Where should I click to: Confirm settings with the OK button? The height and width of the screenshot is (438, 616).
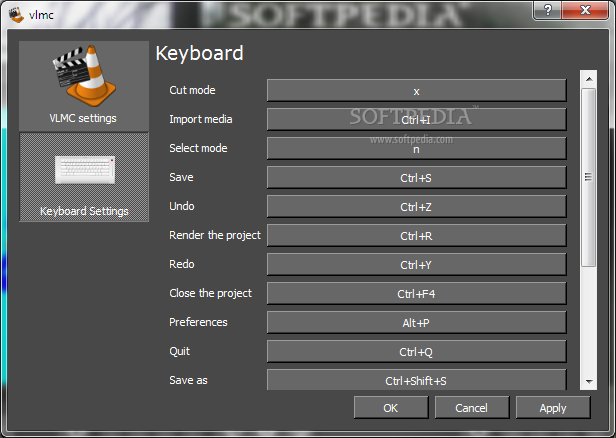tap(391, 408)
